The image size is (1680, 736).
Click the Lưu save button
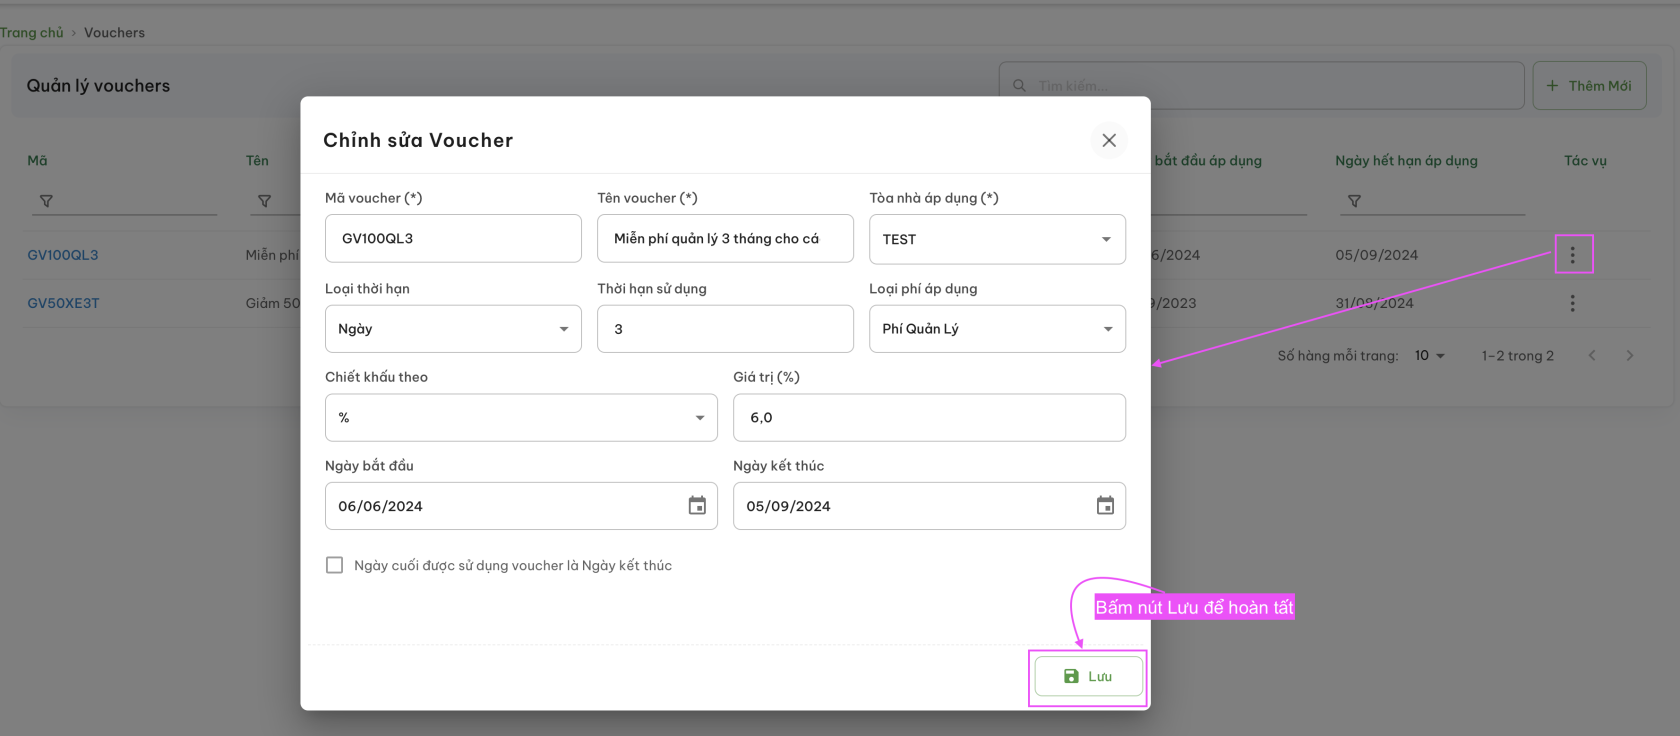[1088, 676]
